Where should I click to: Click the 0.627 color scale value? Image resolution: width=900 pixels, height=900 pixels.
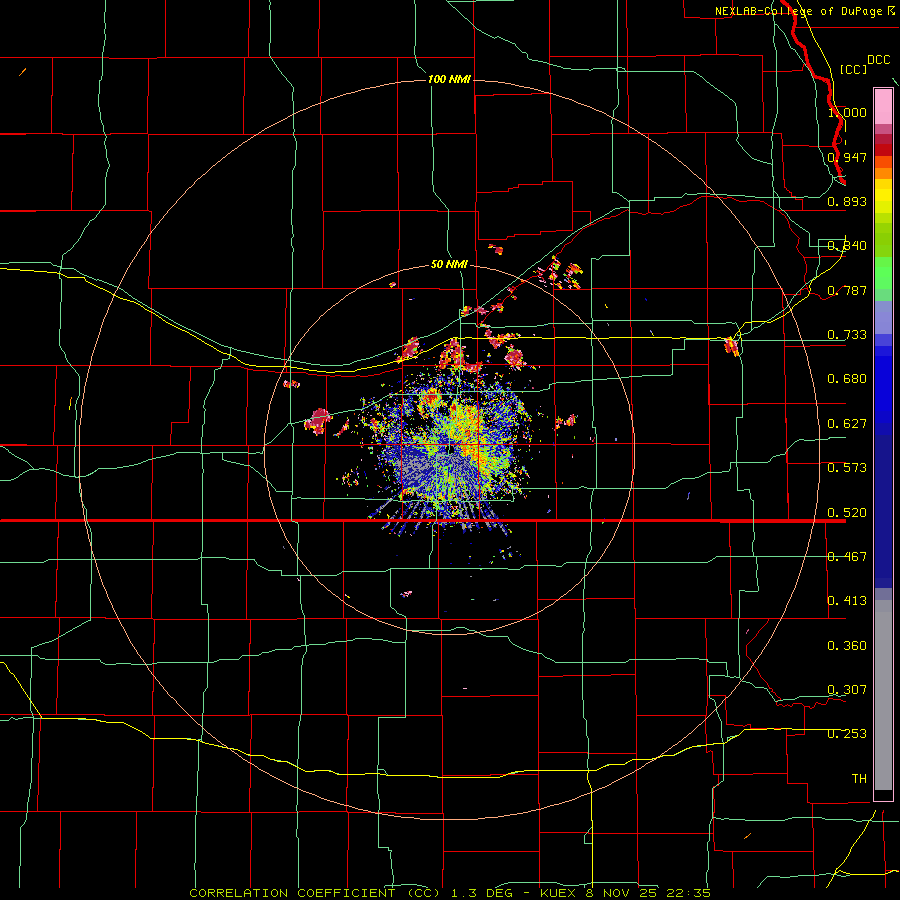point(847,424)
